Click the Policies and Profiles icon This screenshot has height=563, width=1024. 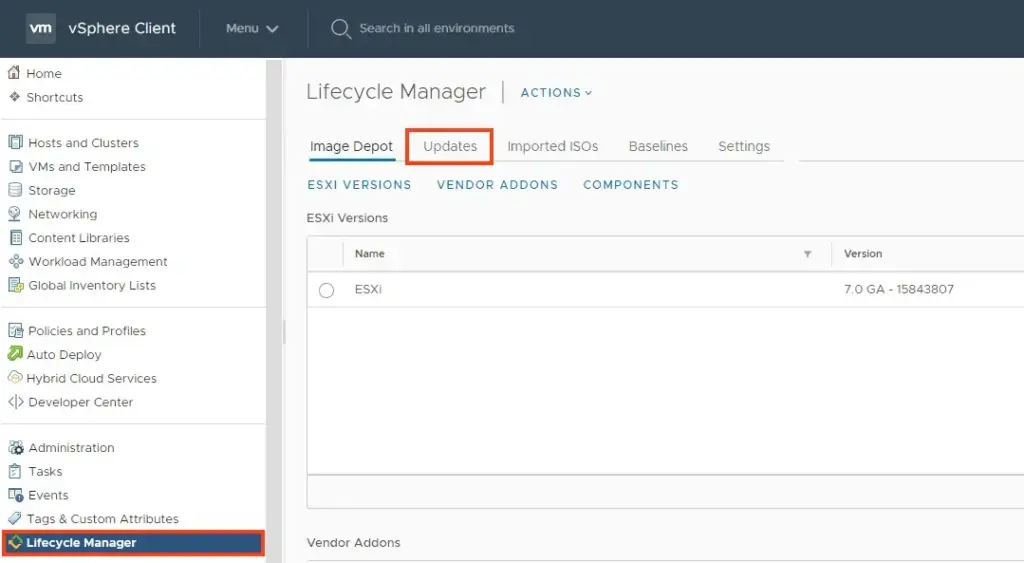click(x=16, y=330)
